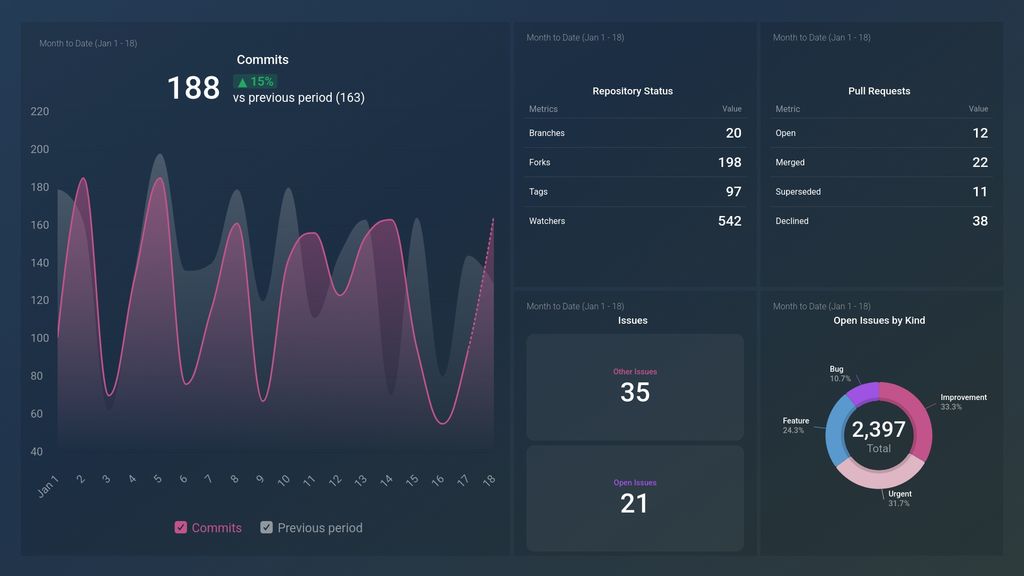Click the Bug 10.7% label
The width and height of the screenshot is (1024, 576).
839,374
